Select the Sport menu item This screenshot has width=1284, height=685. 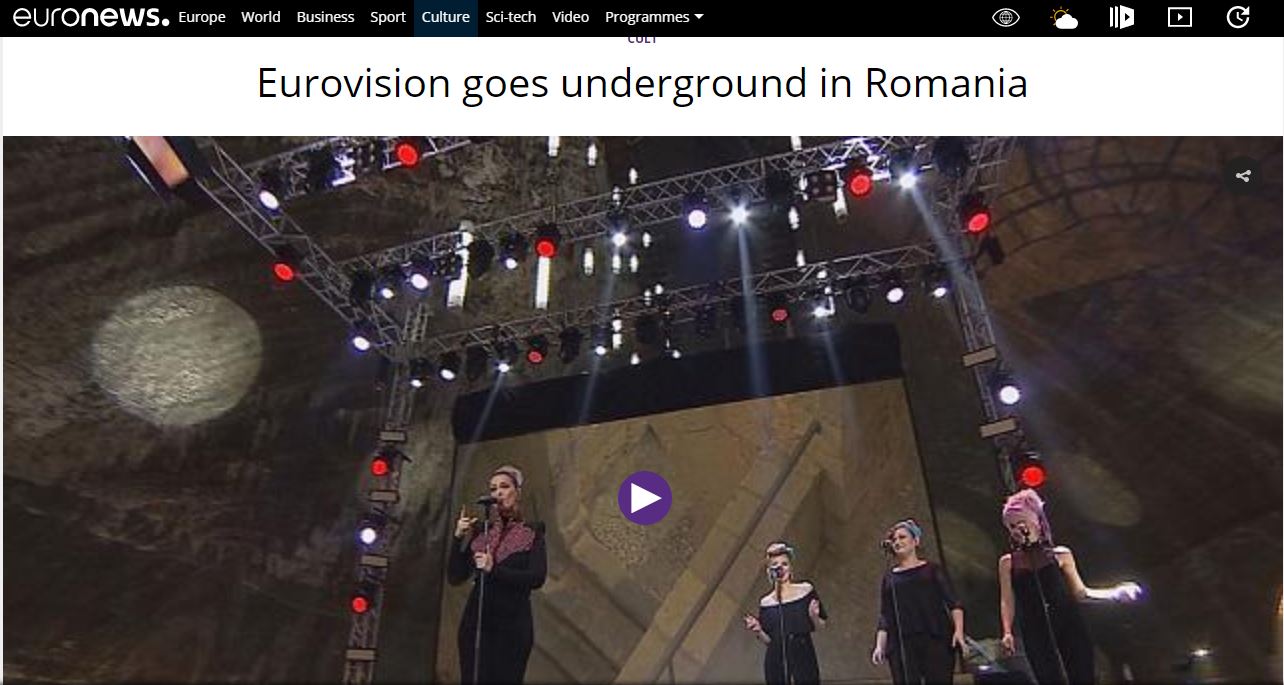pyautogui.click(x=388, y=17)
